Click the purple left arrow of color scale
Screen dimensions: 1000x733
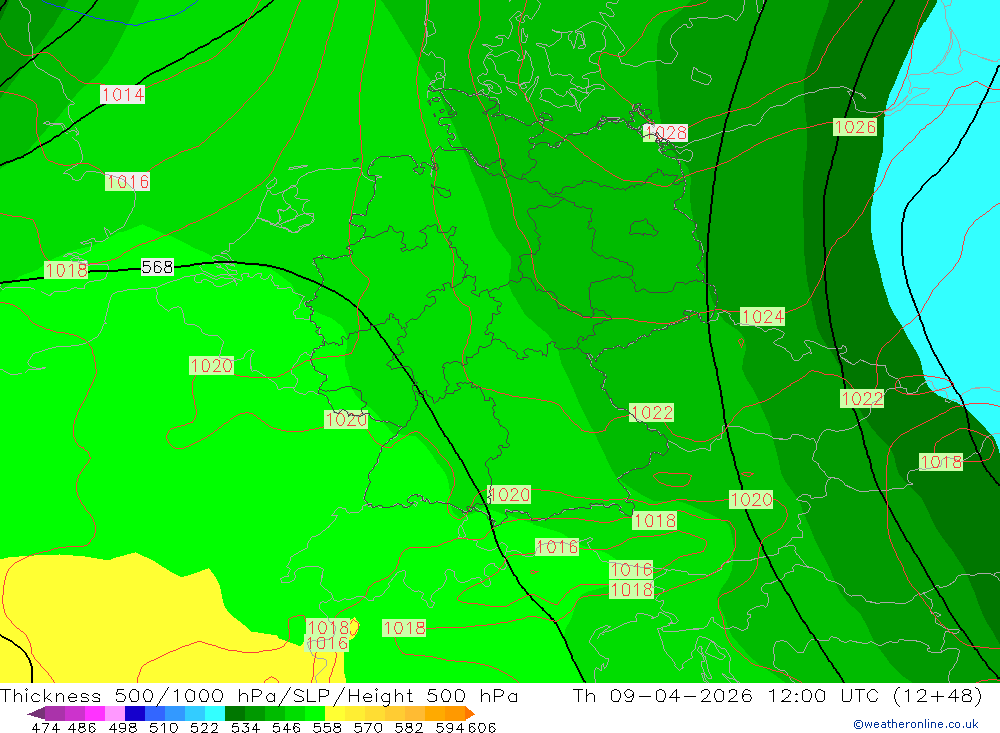tap(36, 713)
